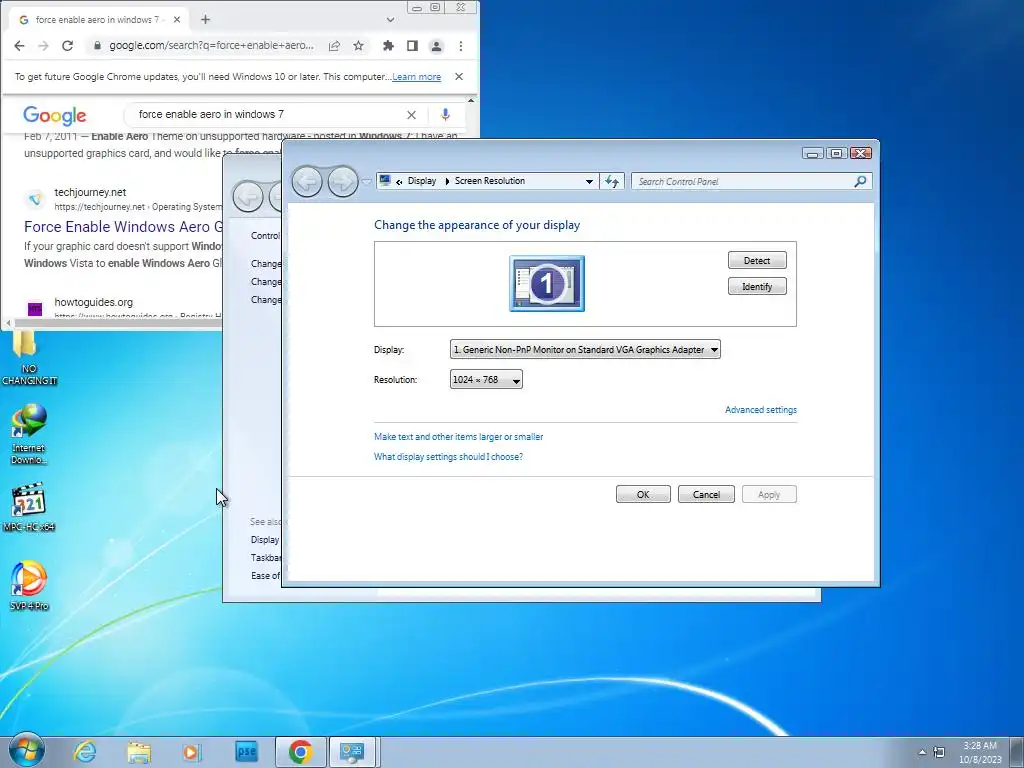1024x768 pixels.
Task: Open Windows Media Player from taskbar
Action: click(x=192, y=752)
